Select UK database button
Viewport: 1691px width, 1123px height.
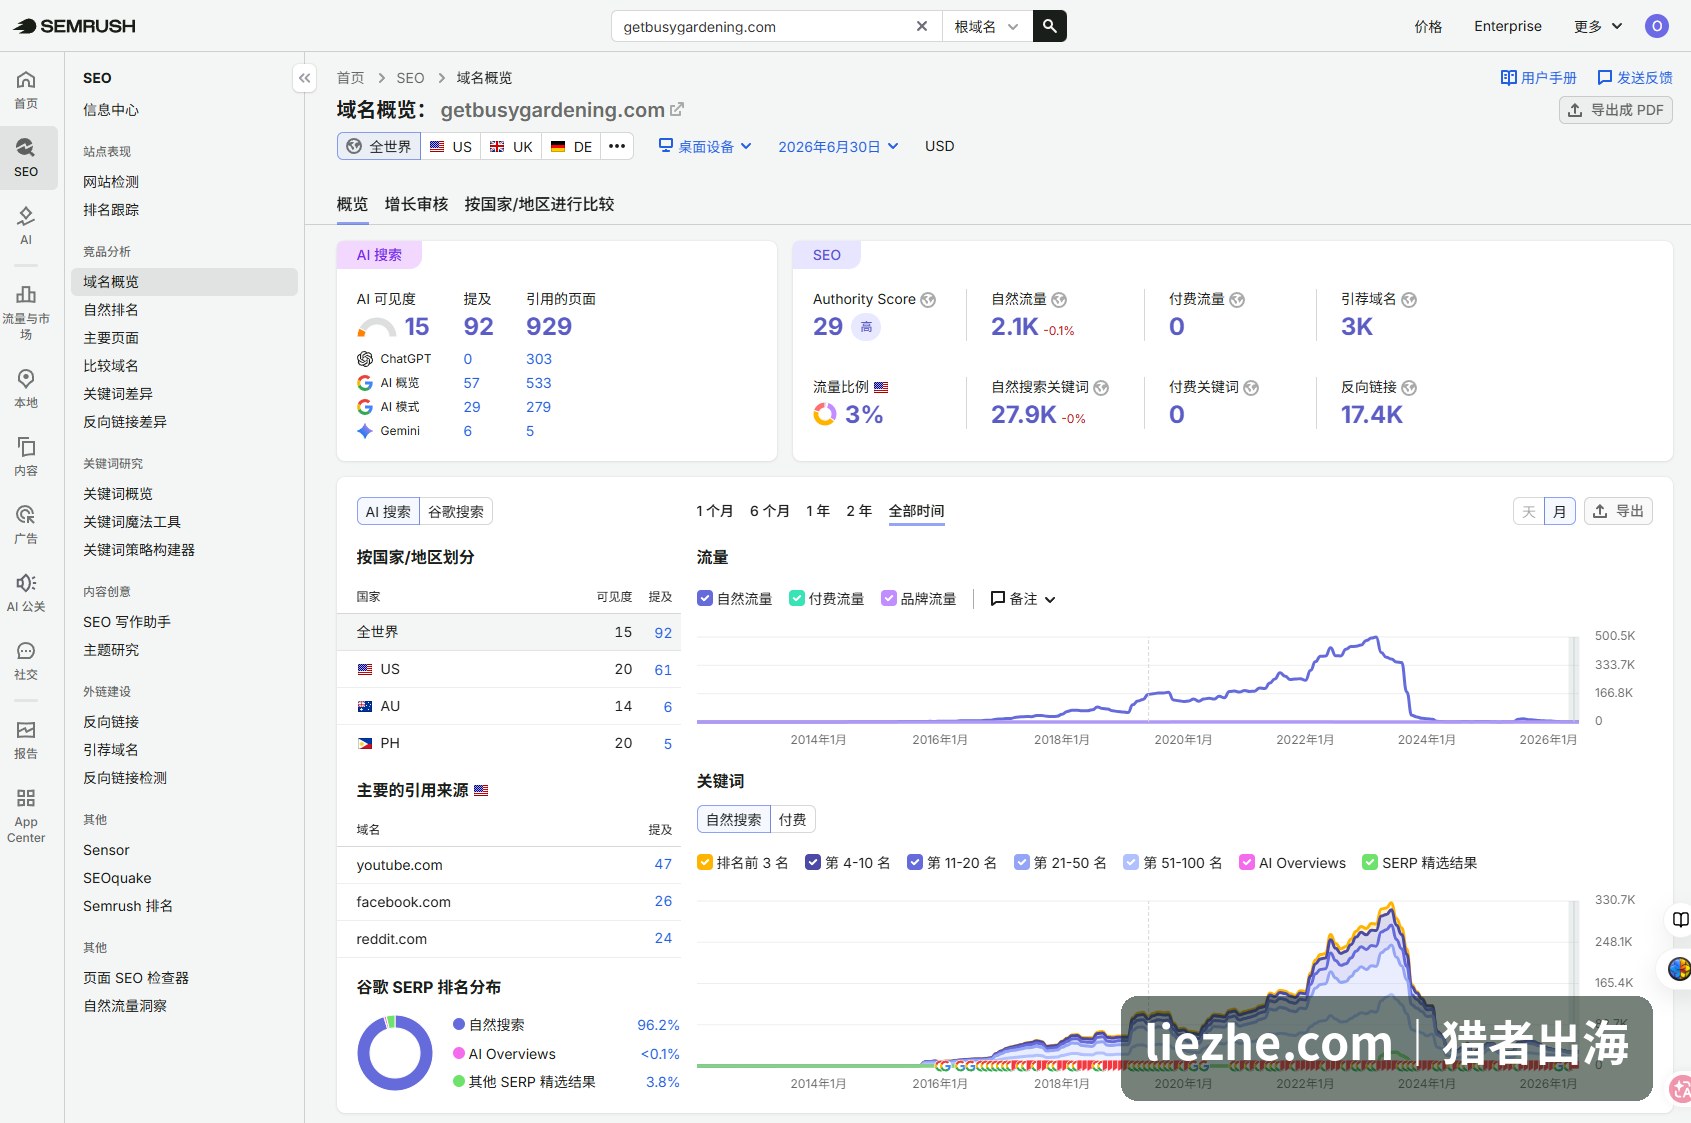(x=511, y=146)
